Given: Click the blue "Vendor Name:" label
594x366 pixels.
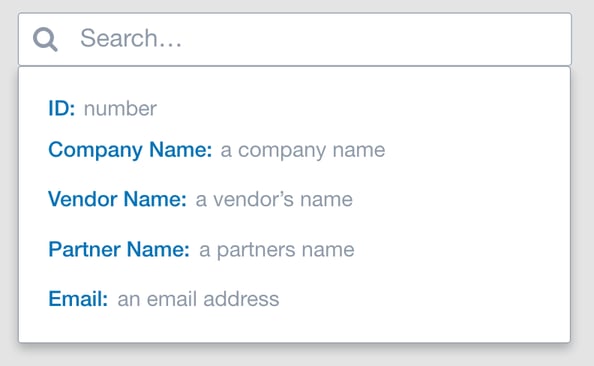Looking at the screenshot, I should [117, 199].
